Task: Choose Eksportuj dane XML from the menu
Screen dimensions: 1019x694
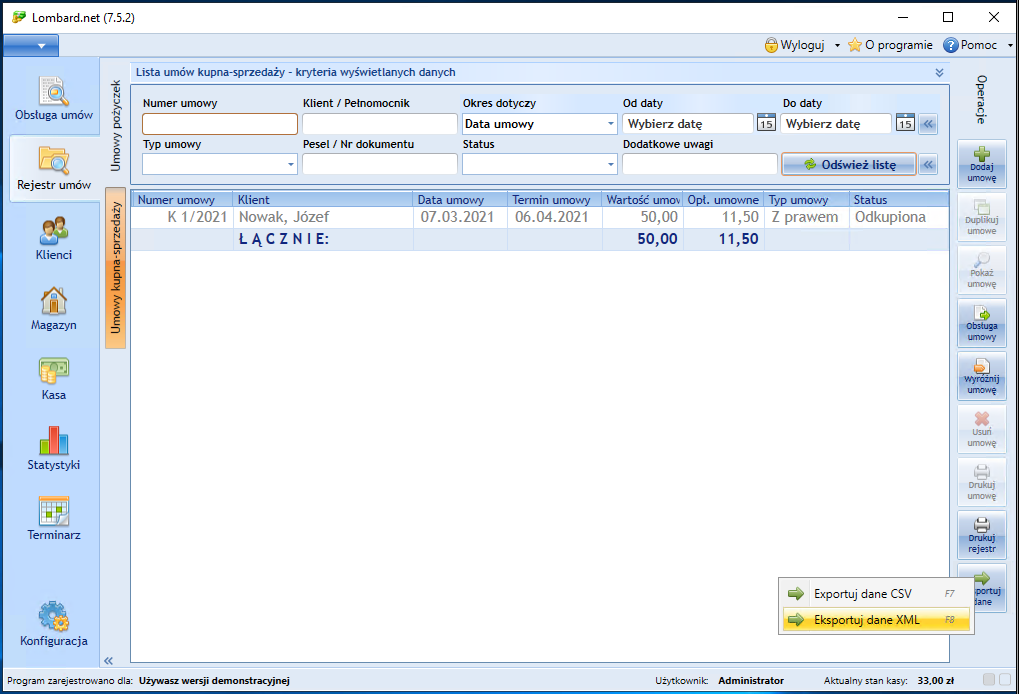Action: 876,620
